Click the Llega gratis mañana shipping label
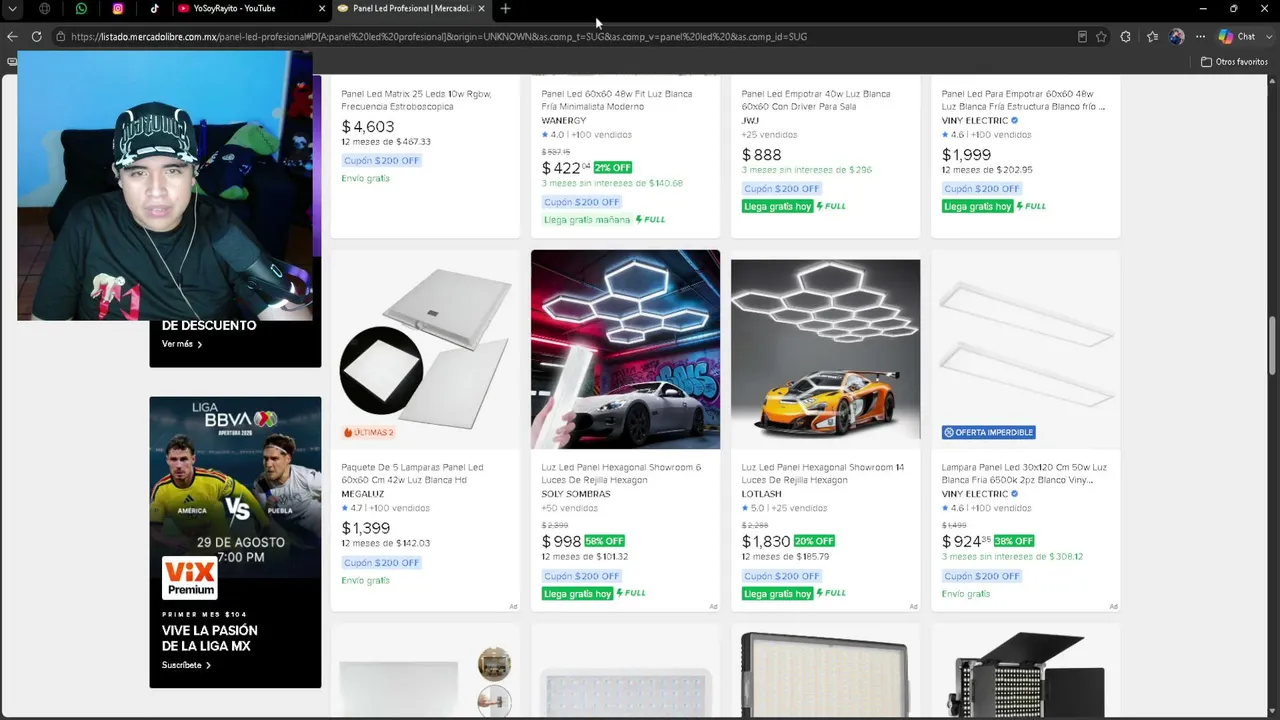Image resolution: width=1280 pixels, height=720 pixels. click(x=587, y=220)
